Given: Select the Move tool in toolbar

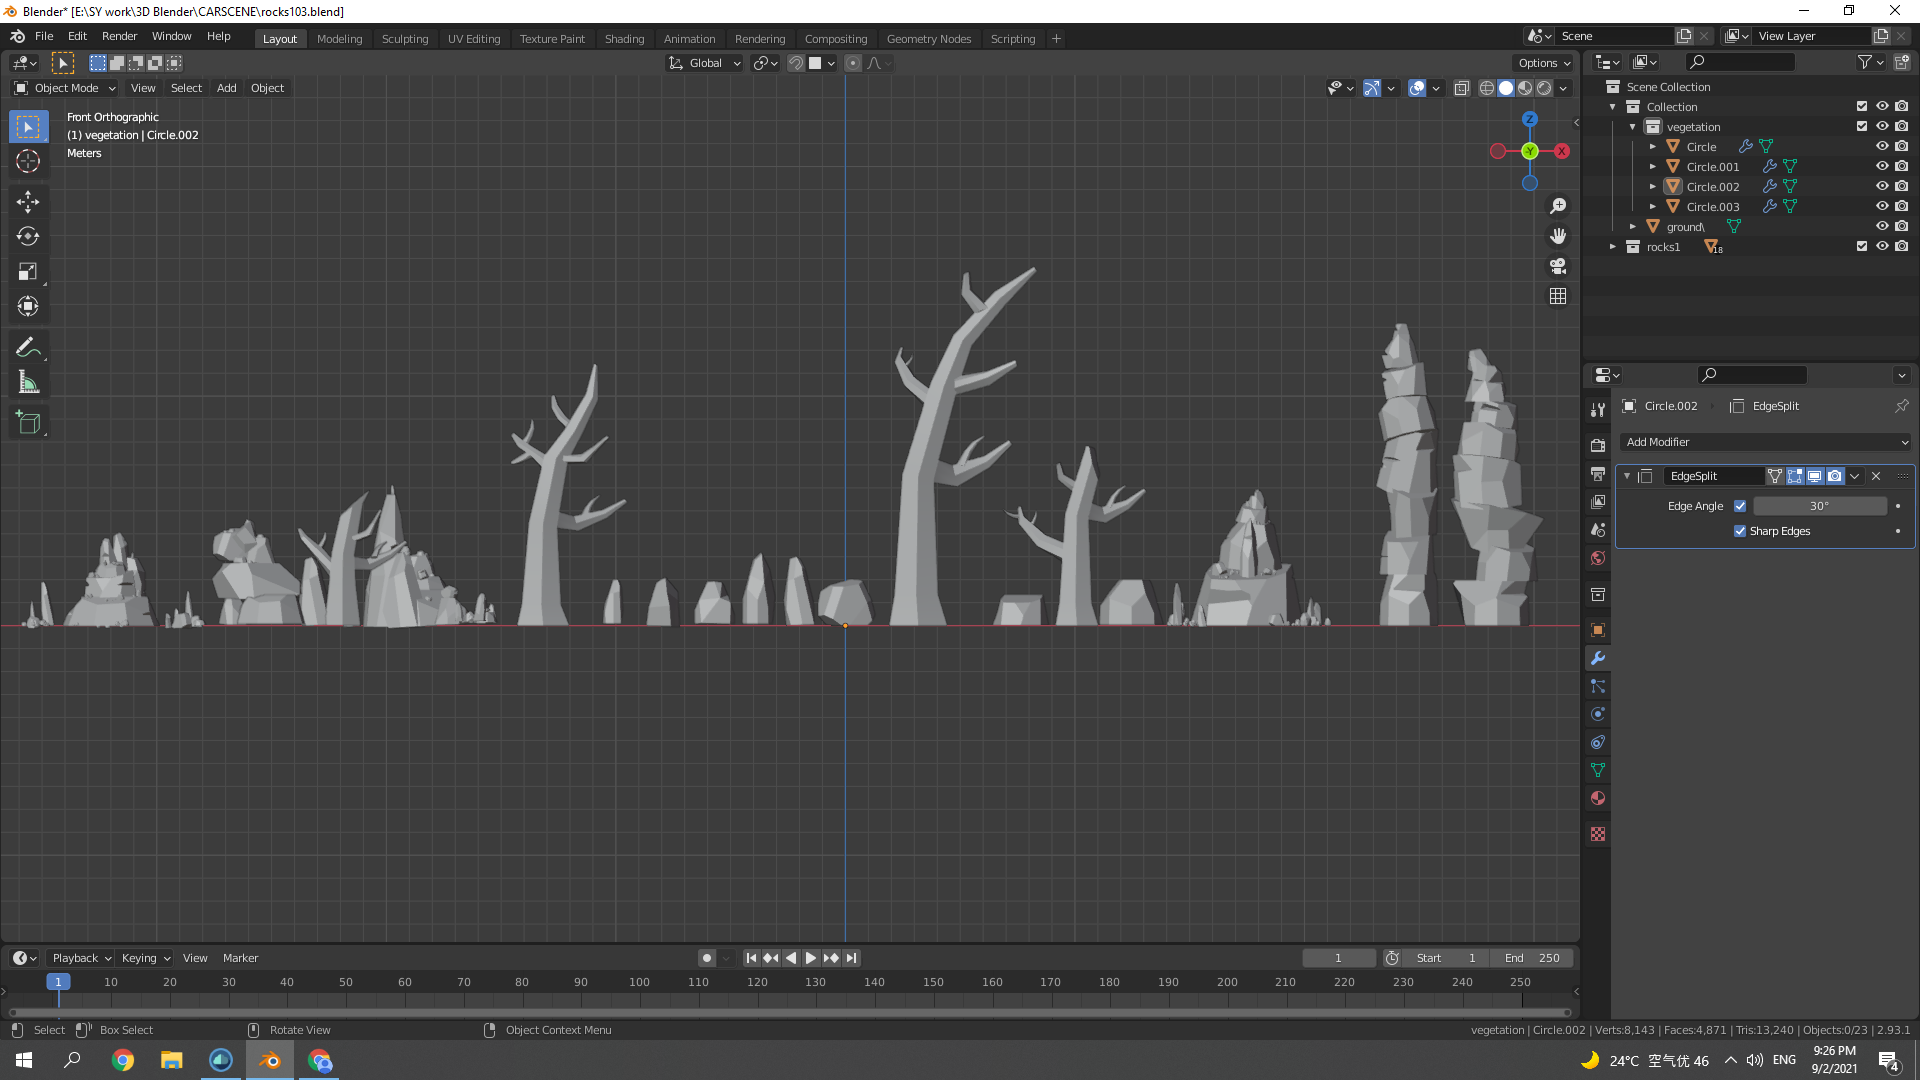Looking at the screenshot, I should tap(28, 201).
